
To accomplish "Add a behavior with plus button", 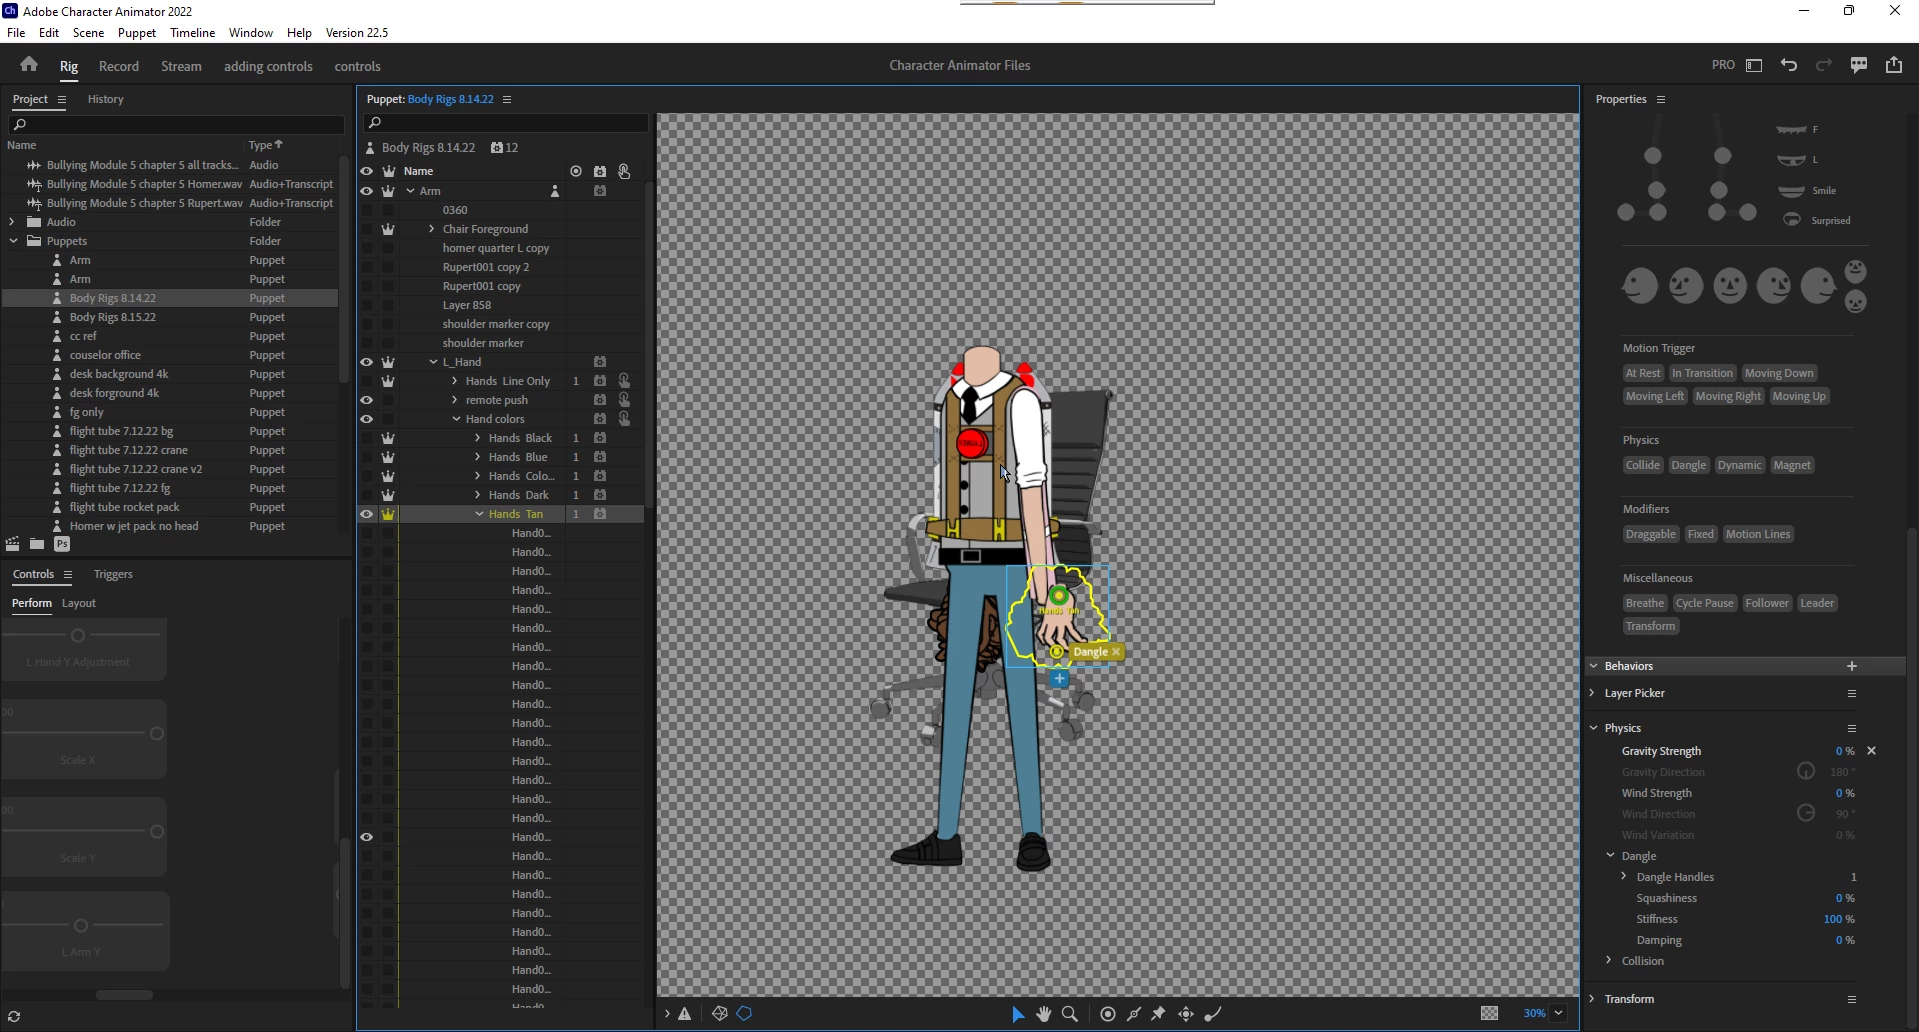I will point(1852,666).
